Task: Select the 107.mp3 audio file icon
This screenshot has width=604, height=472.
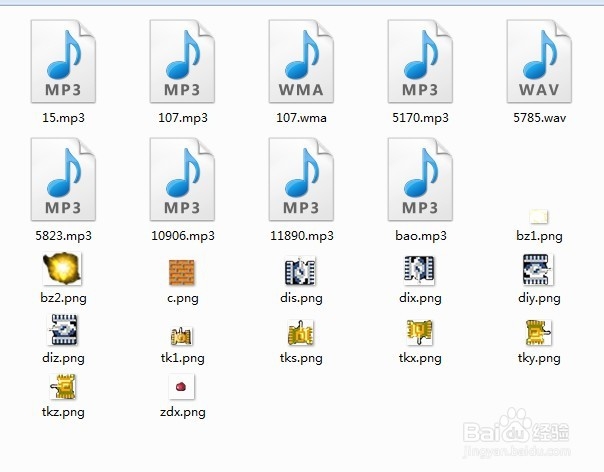Action: tap(182, 62)
